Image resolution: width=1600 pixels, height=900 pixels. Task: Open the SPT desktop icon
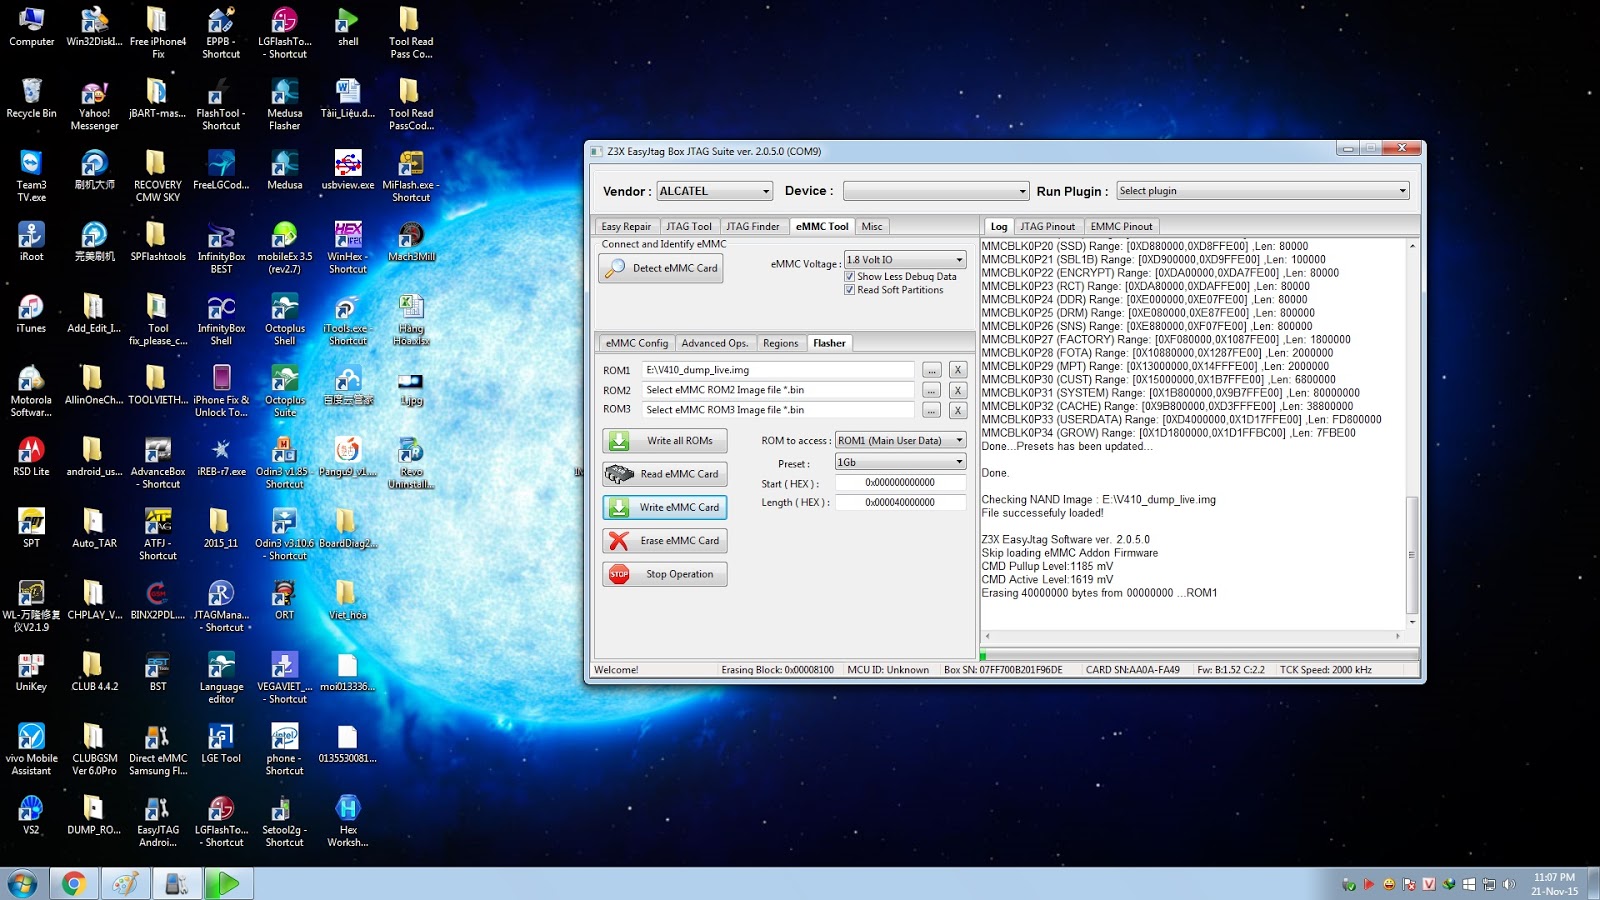click(31, 529)
